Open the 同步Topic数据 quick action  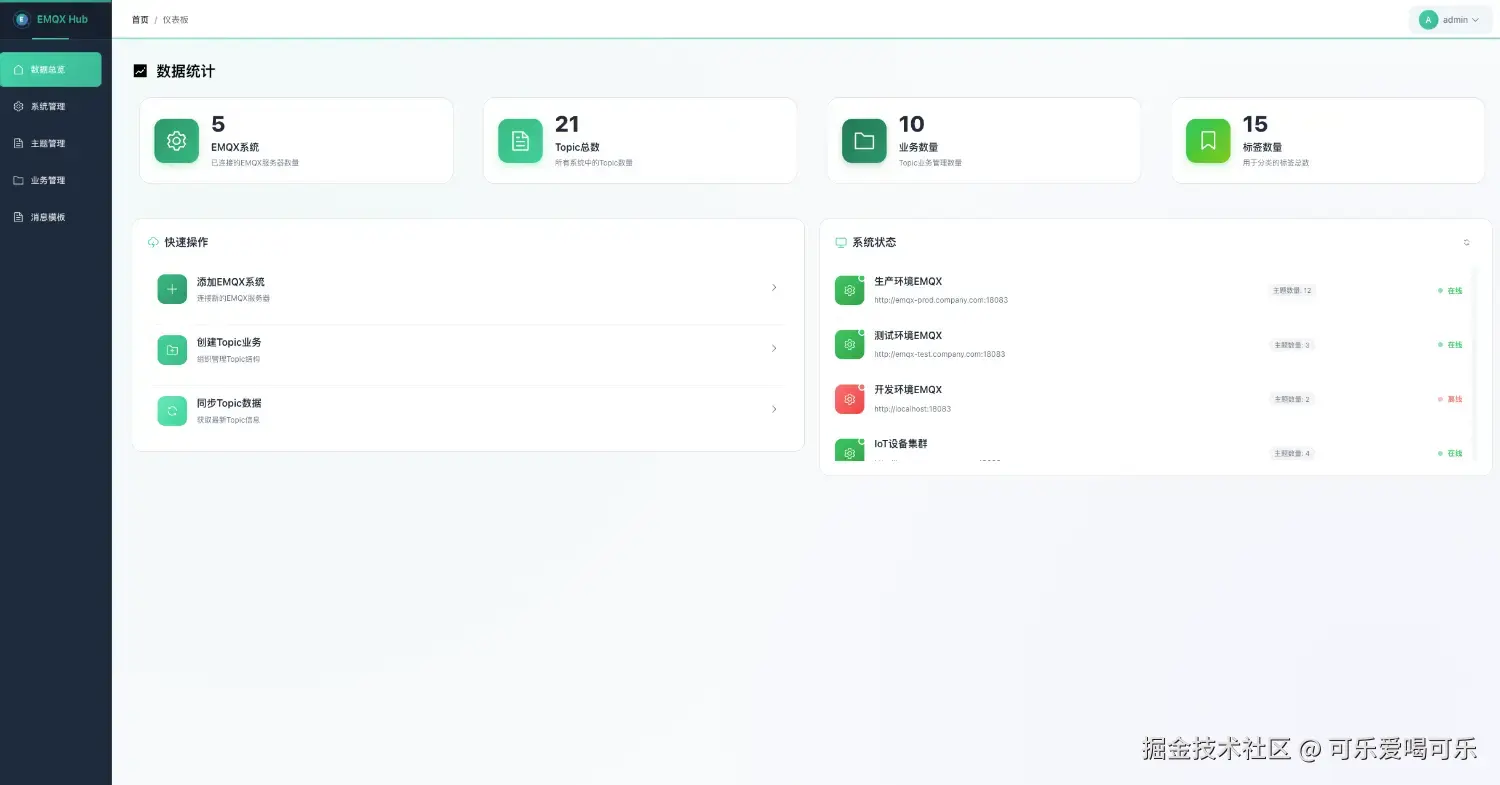(468, 411)
